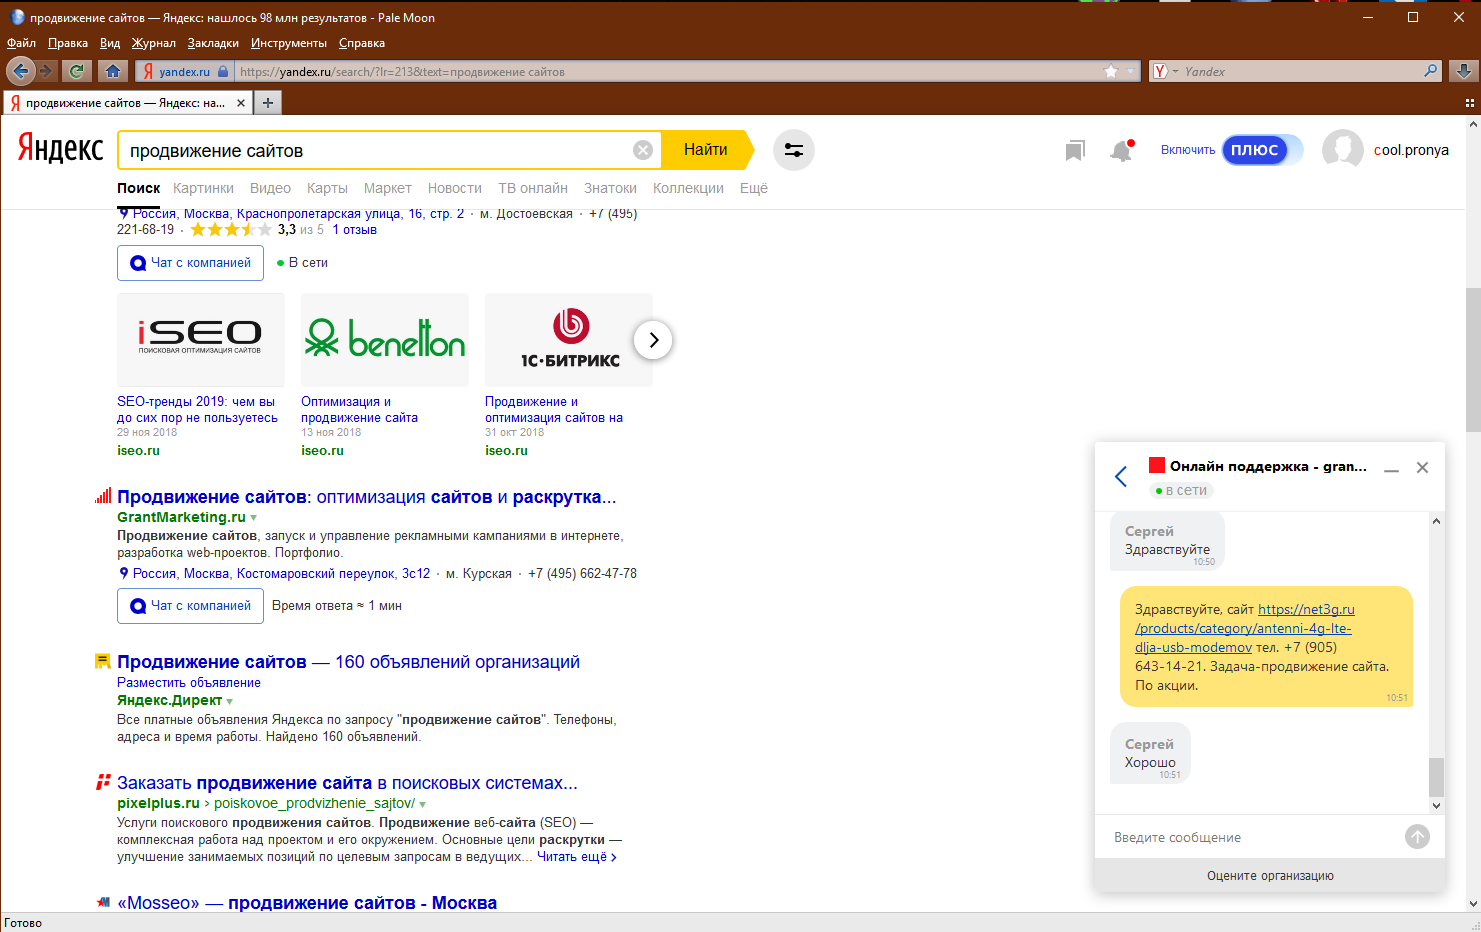Viewport: 1481px width, 932px height.
Task: Go back with browser back arrow
Action: pyautogui.click(x=21, y=71)
